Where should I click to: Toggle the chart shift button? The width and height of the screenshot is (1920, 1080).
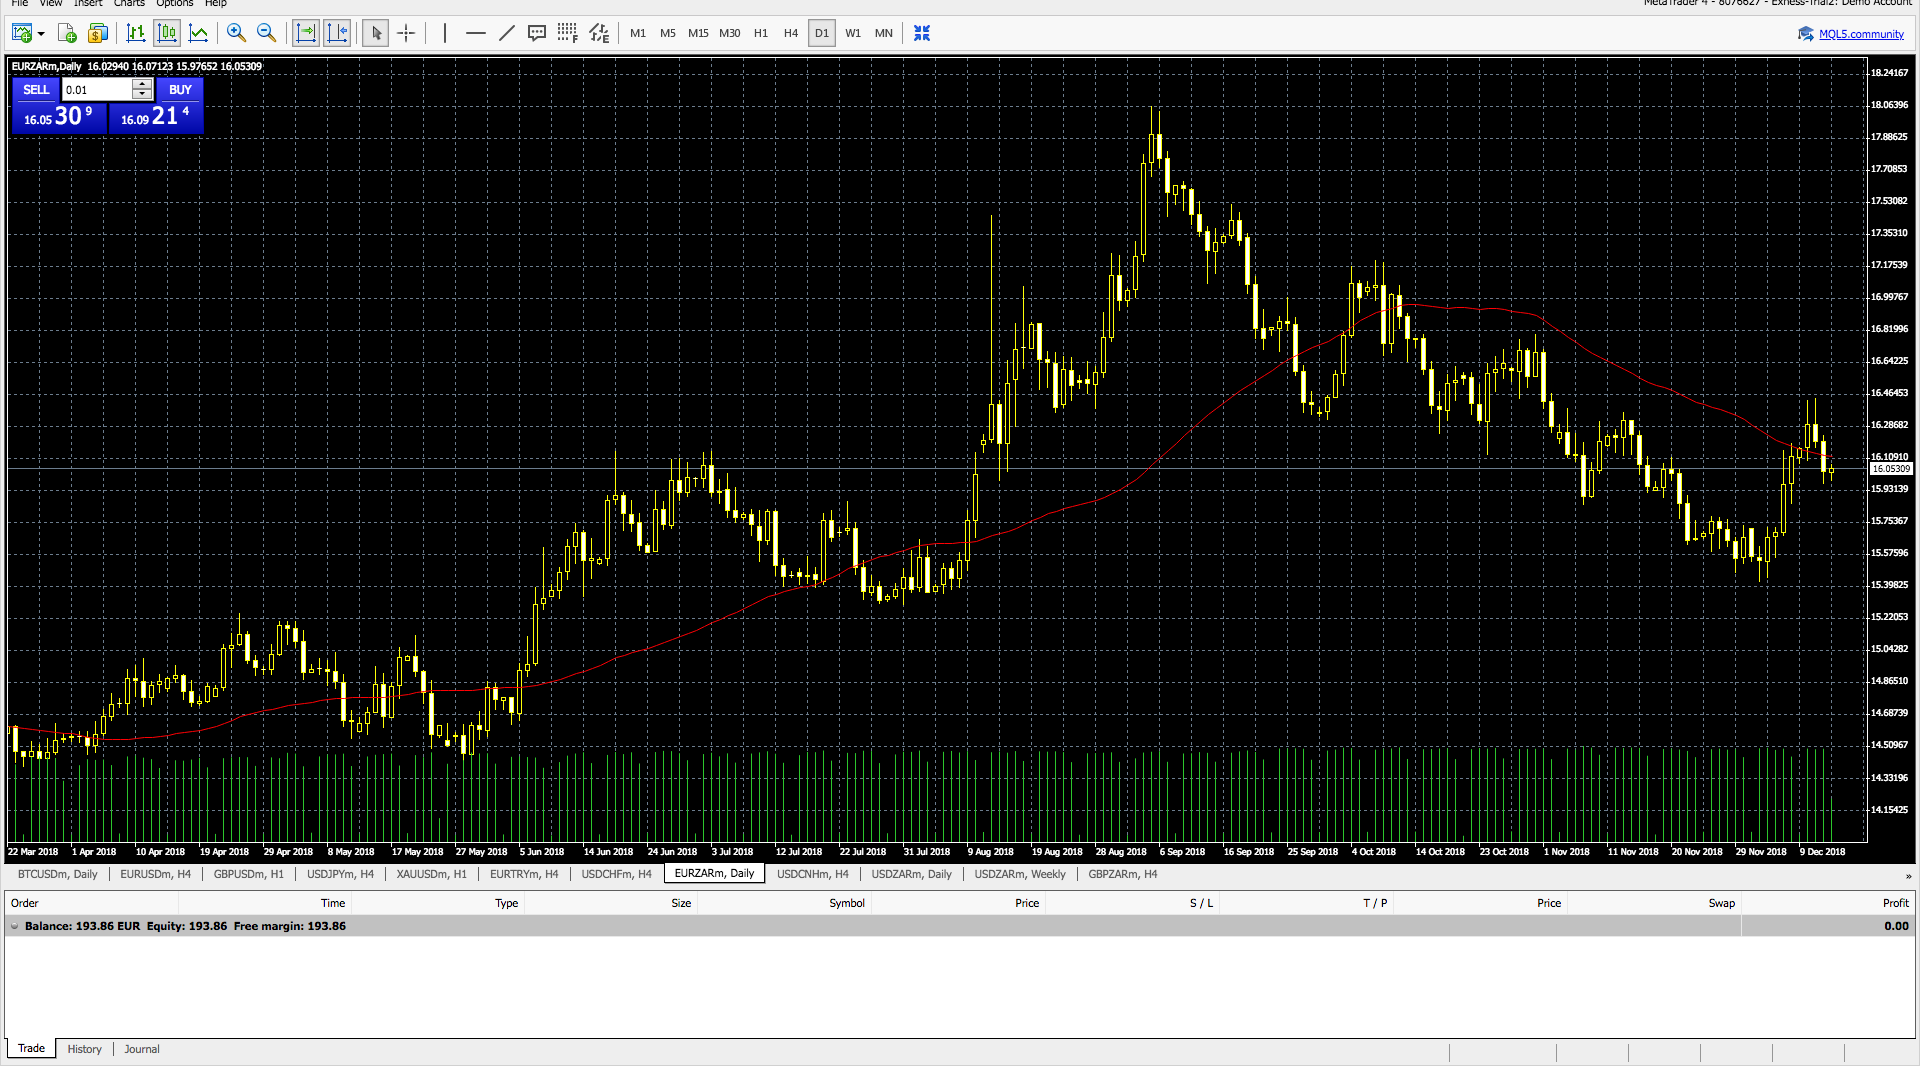337,33
